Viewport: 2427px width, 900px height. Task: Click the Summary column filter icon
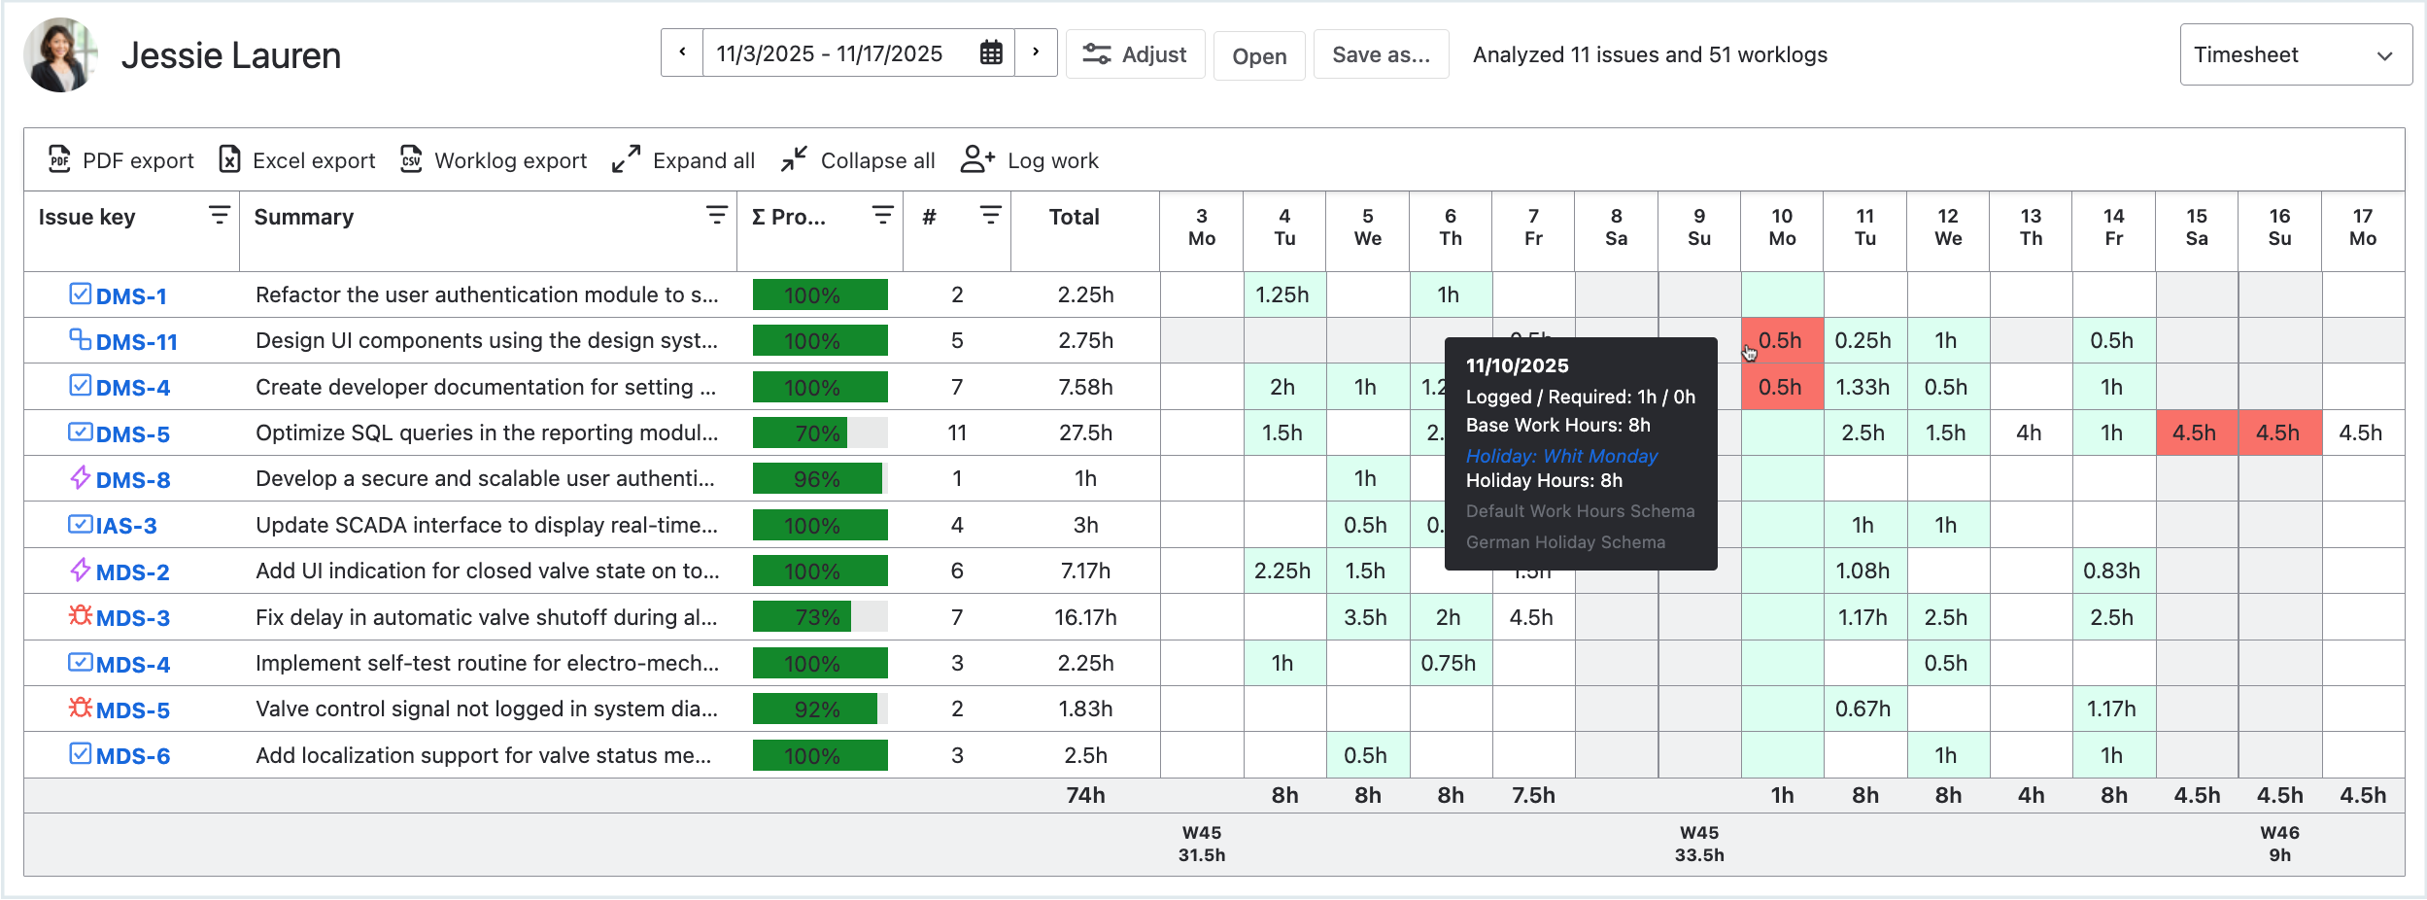click(x=716, y=215)
